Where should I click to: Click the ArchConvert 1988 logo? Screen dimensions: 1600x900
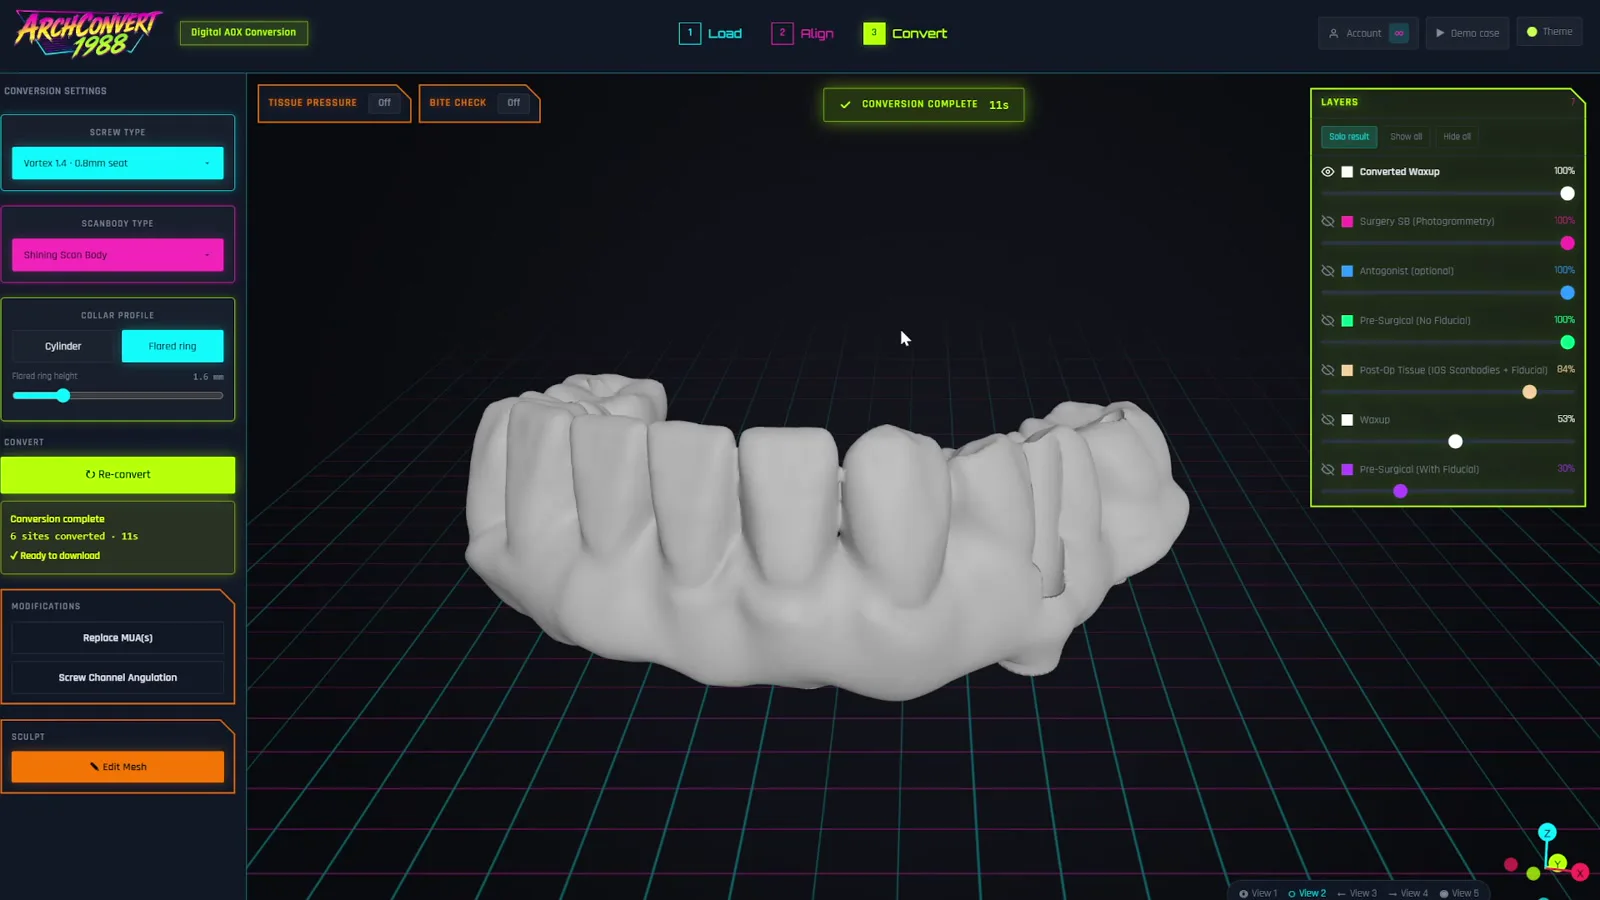click(x=88, y=34)
